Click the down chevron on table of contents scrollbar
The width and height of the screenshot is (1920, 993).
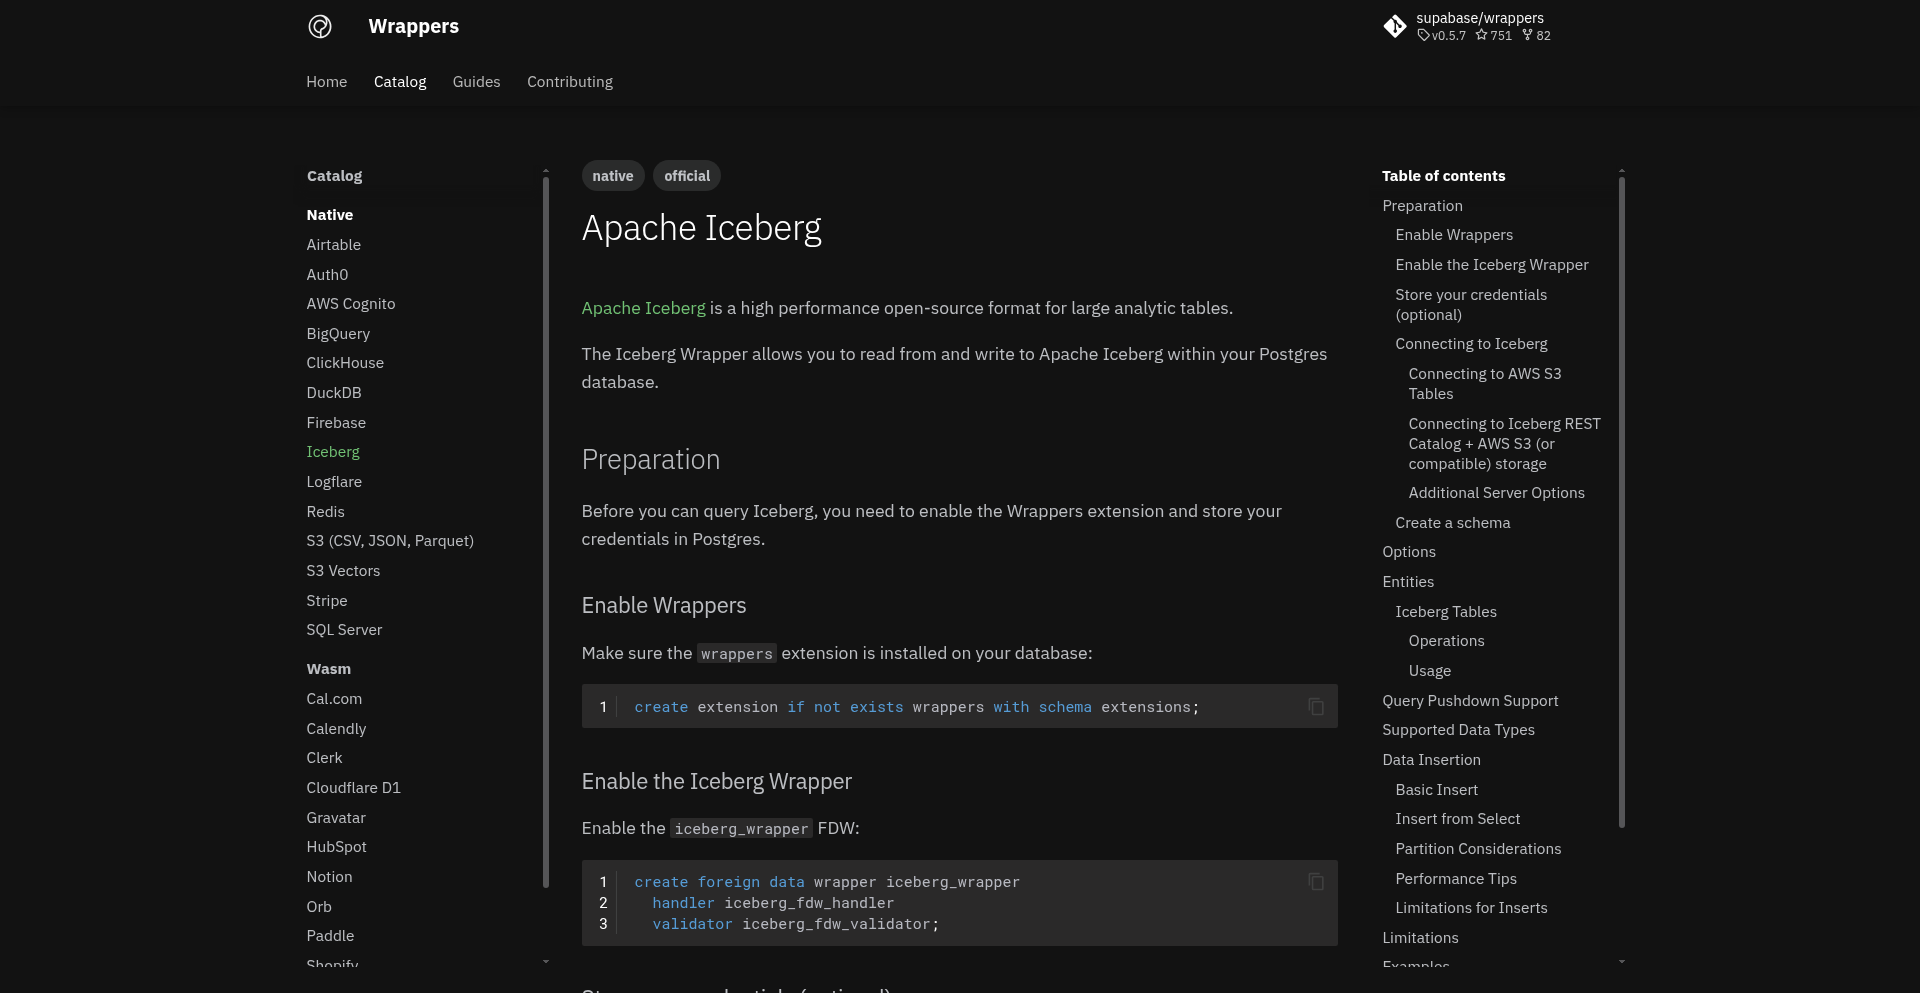pos(1621,961)
